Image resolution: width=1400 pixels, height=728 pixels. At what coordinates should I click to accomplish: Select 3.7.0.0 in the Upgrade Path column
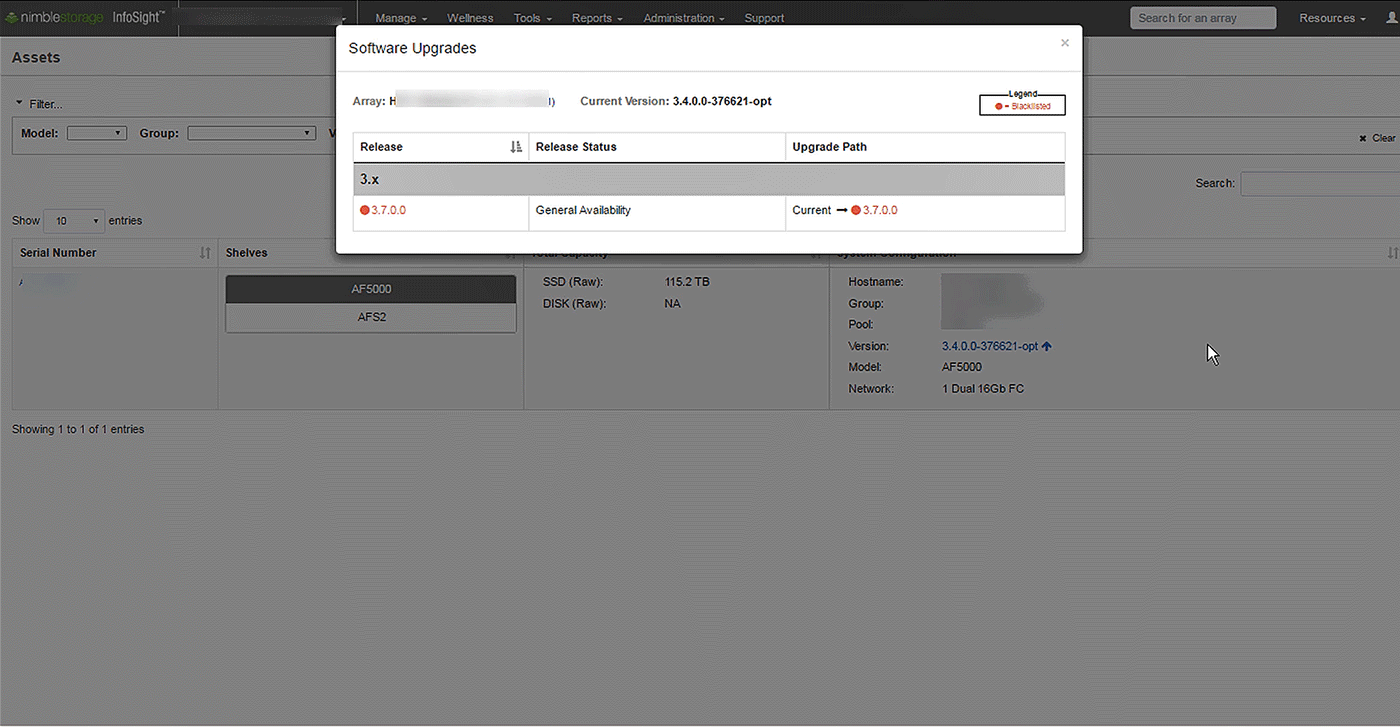pyautogui.click(x=880, y=210)
